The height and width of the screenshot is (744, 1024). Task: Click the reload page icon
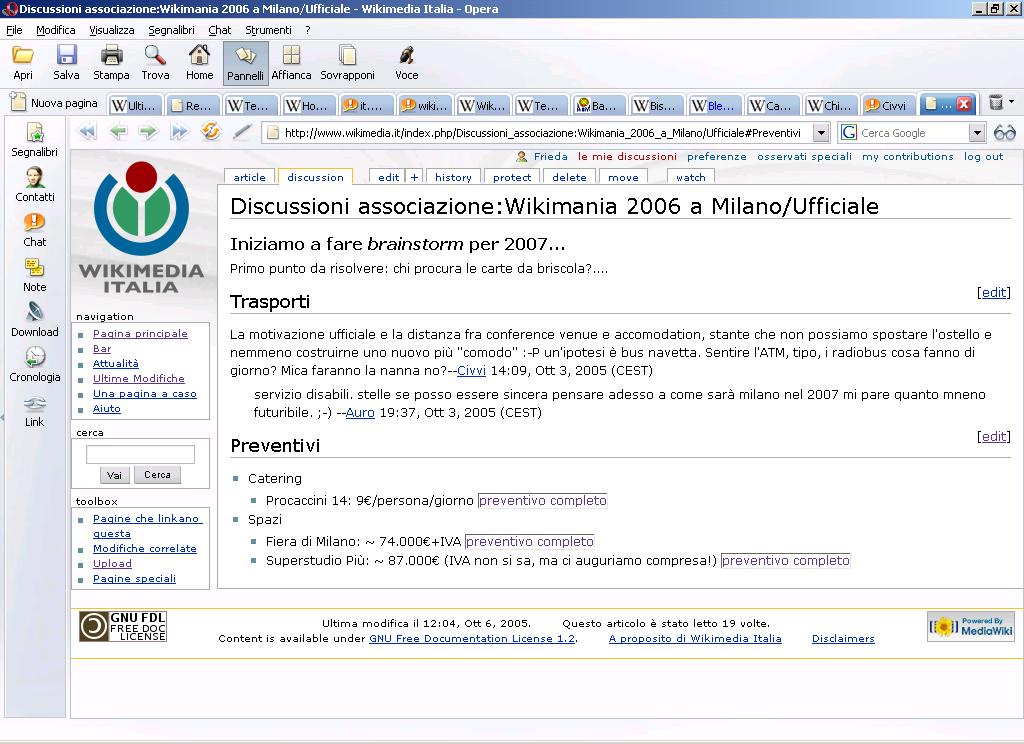pyautogui.click(x=210, y=132)
